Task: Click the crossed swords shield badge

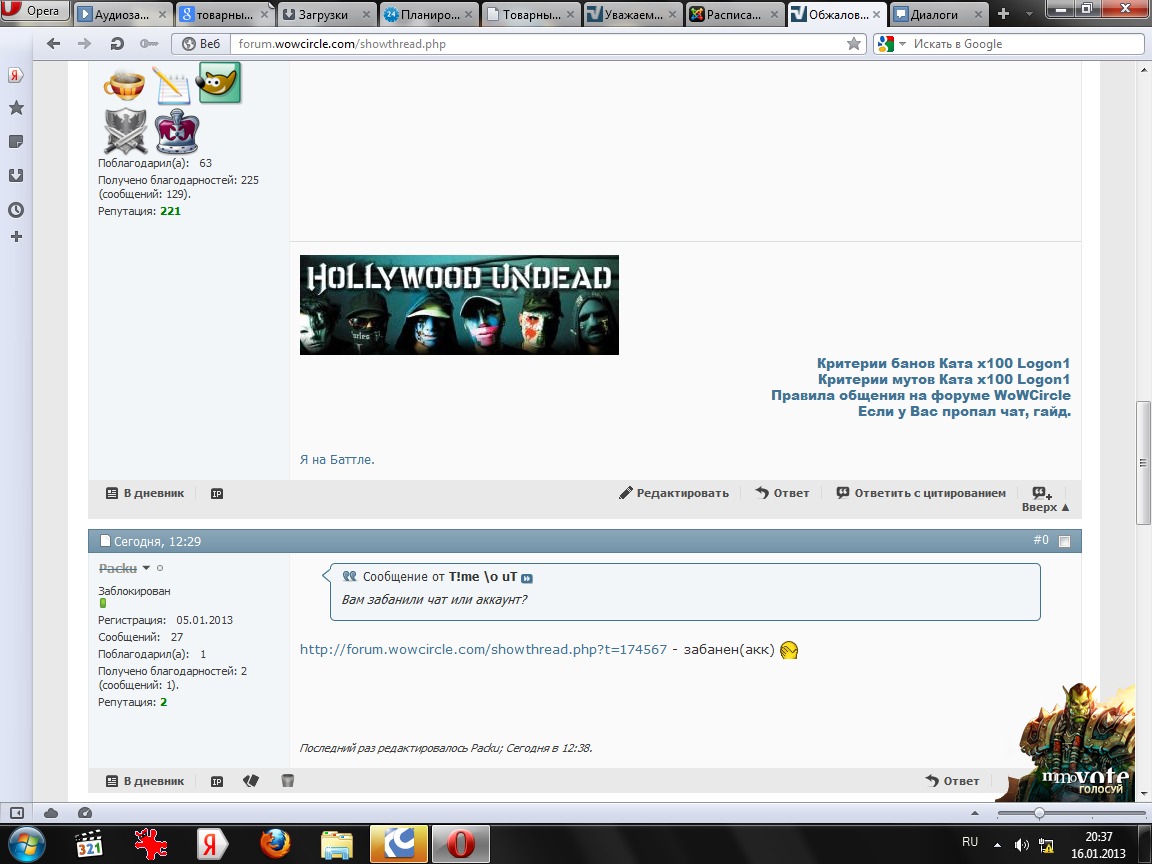Action: (x=126, y=132)
